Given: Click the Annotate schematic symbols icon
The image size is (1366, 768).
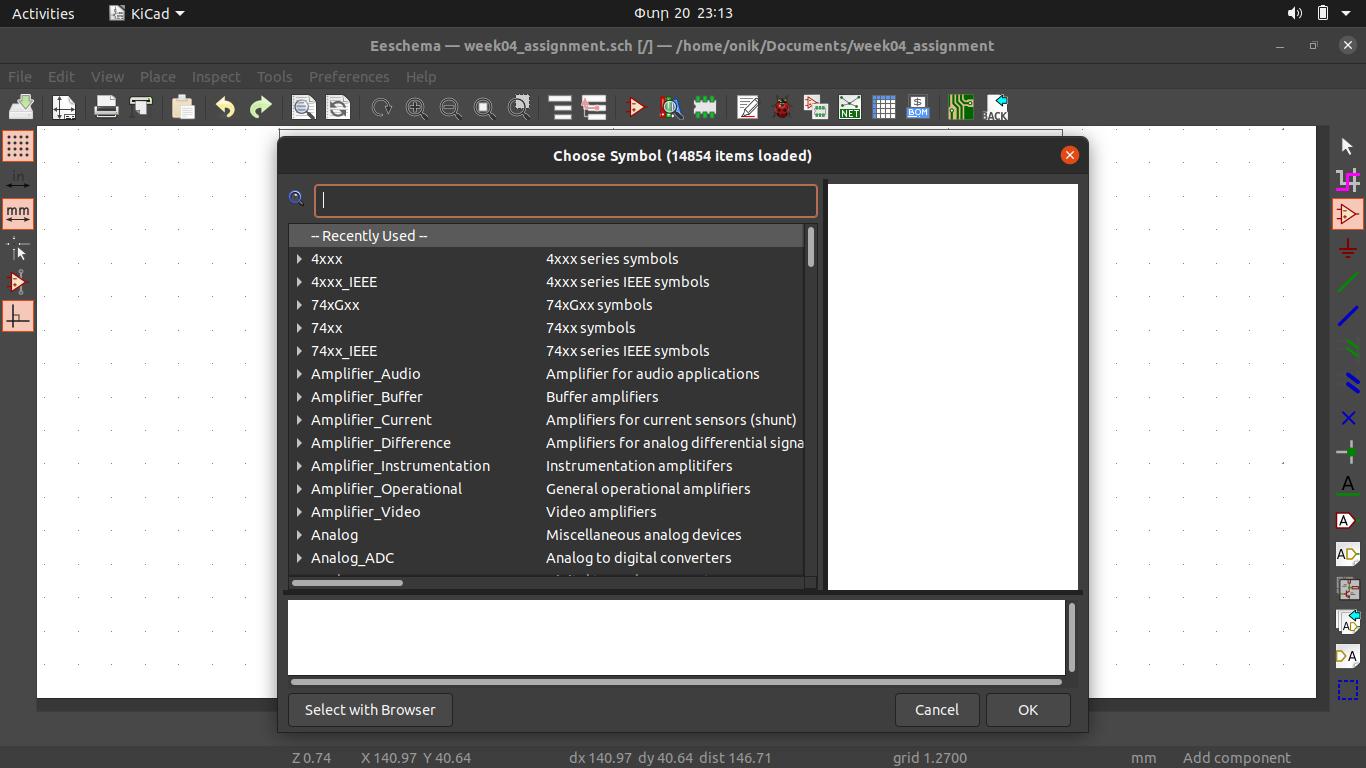Looking at the screenshot, I should point(748,107).
